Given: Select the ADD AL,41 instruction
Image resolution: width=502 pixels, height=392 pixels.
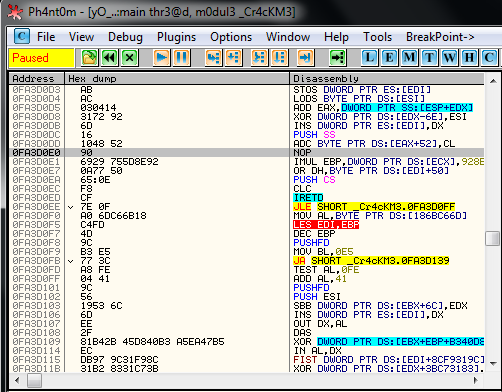Looking at the screenshot, I should 320,279.
